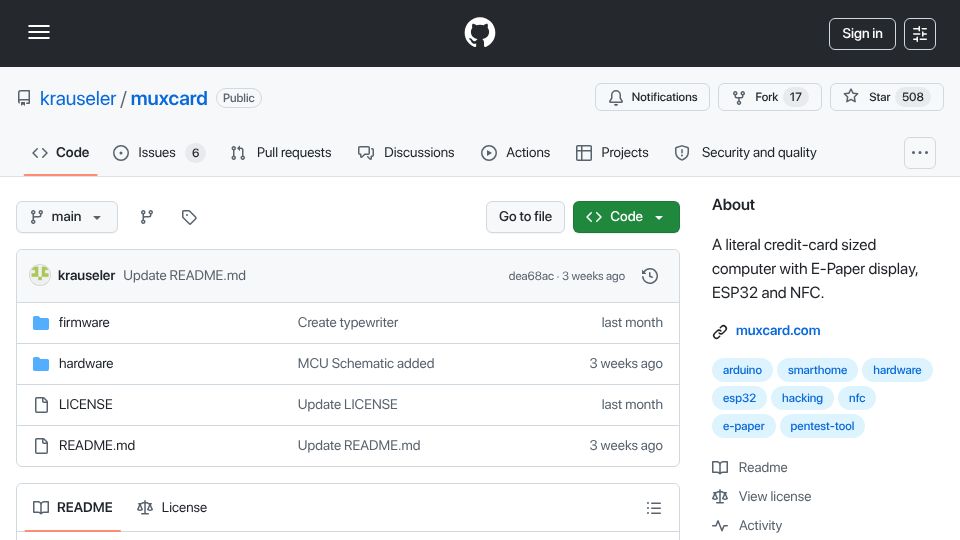Click the hardware folder icon in file list

pos(41,364)
